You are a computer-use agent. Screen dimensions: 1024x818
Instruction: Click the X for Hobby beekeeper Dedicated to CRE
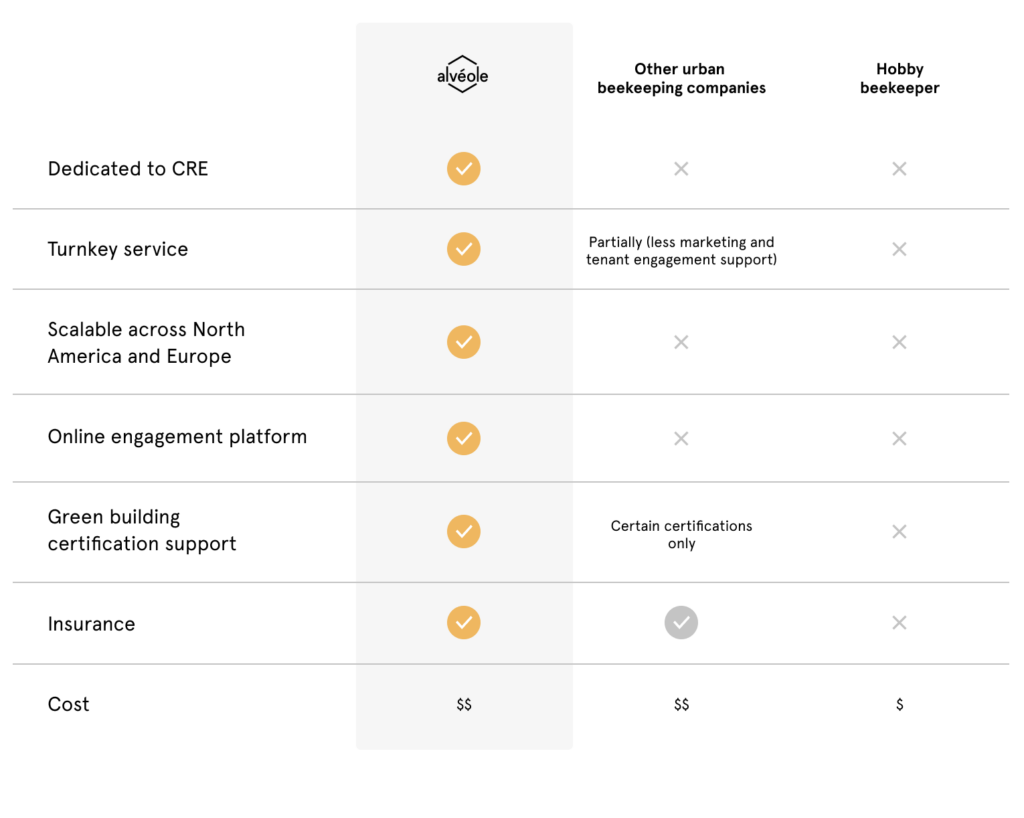pyautogui.click(x=899, y=168)
